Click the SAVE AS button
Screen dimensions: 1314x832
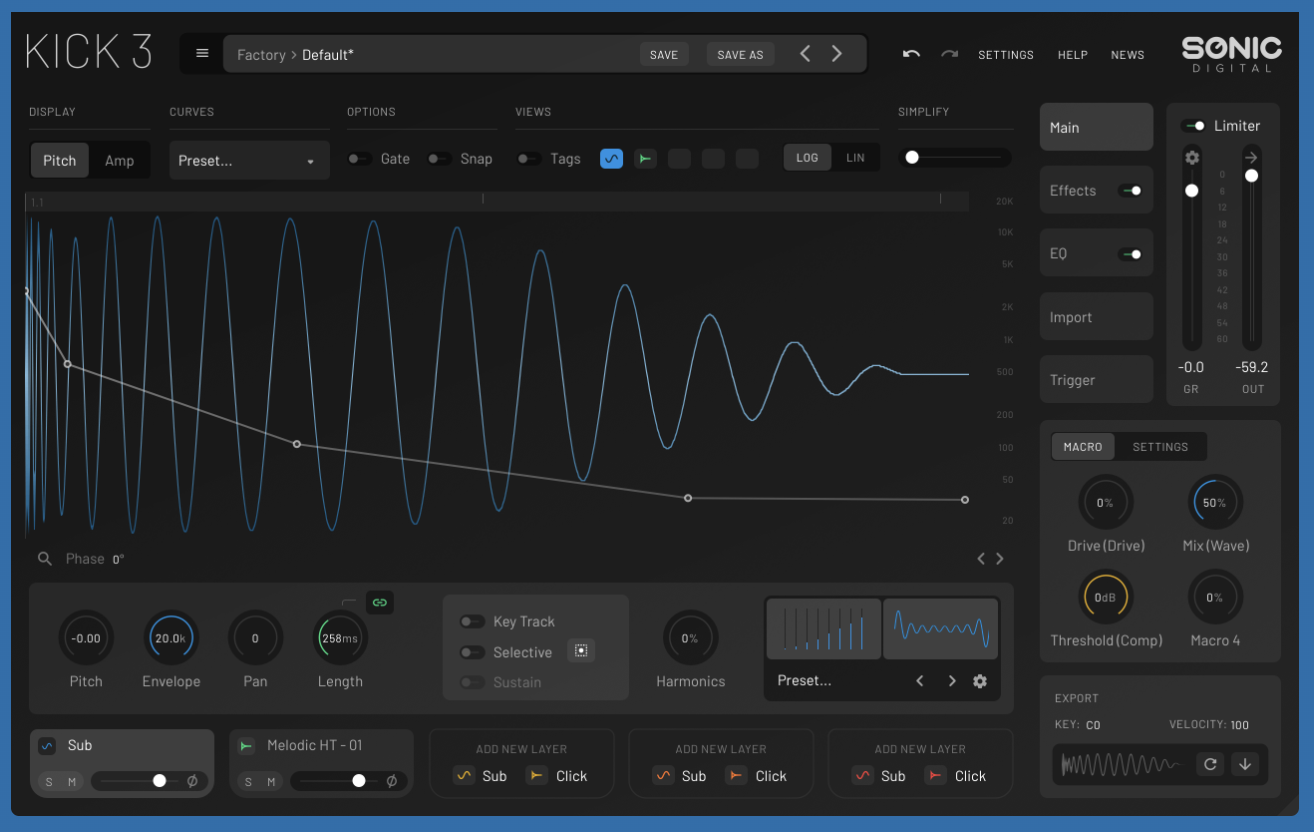740,55
